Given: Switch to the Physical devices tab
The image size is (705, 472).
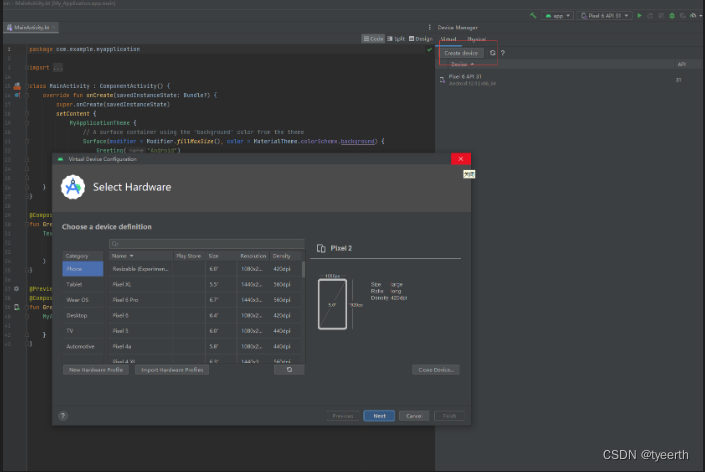Looking at the screenshot, I should click(477, 40).
